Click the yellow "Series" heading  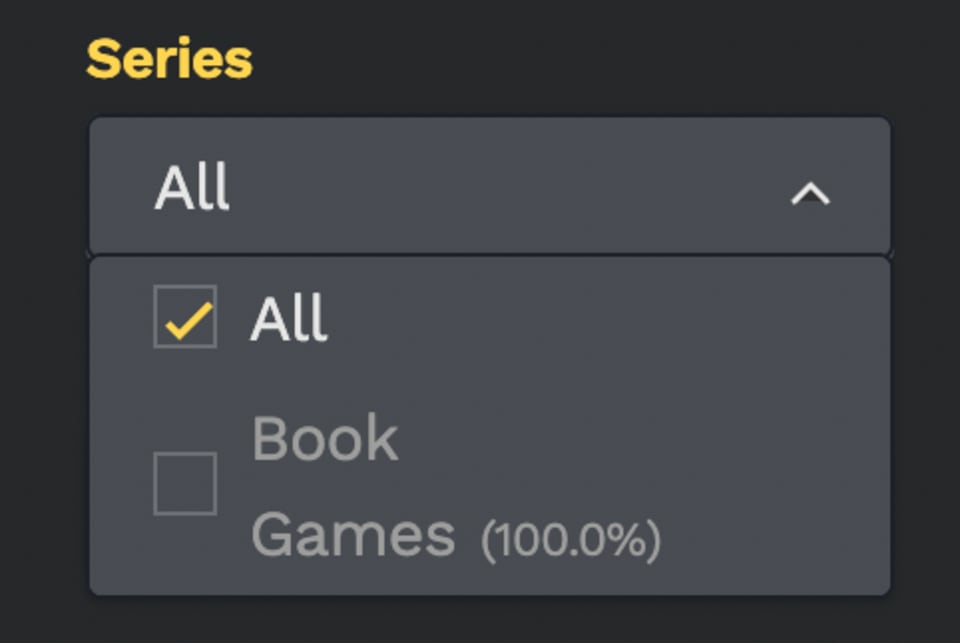click(x=169, y=60)
